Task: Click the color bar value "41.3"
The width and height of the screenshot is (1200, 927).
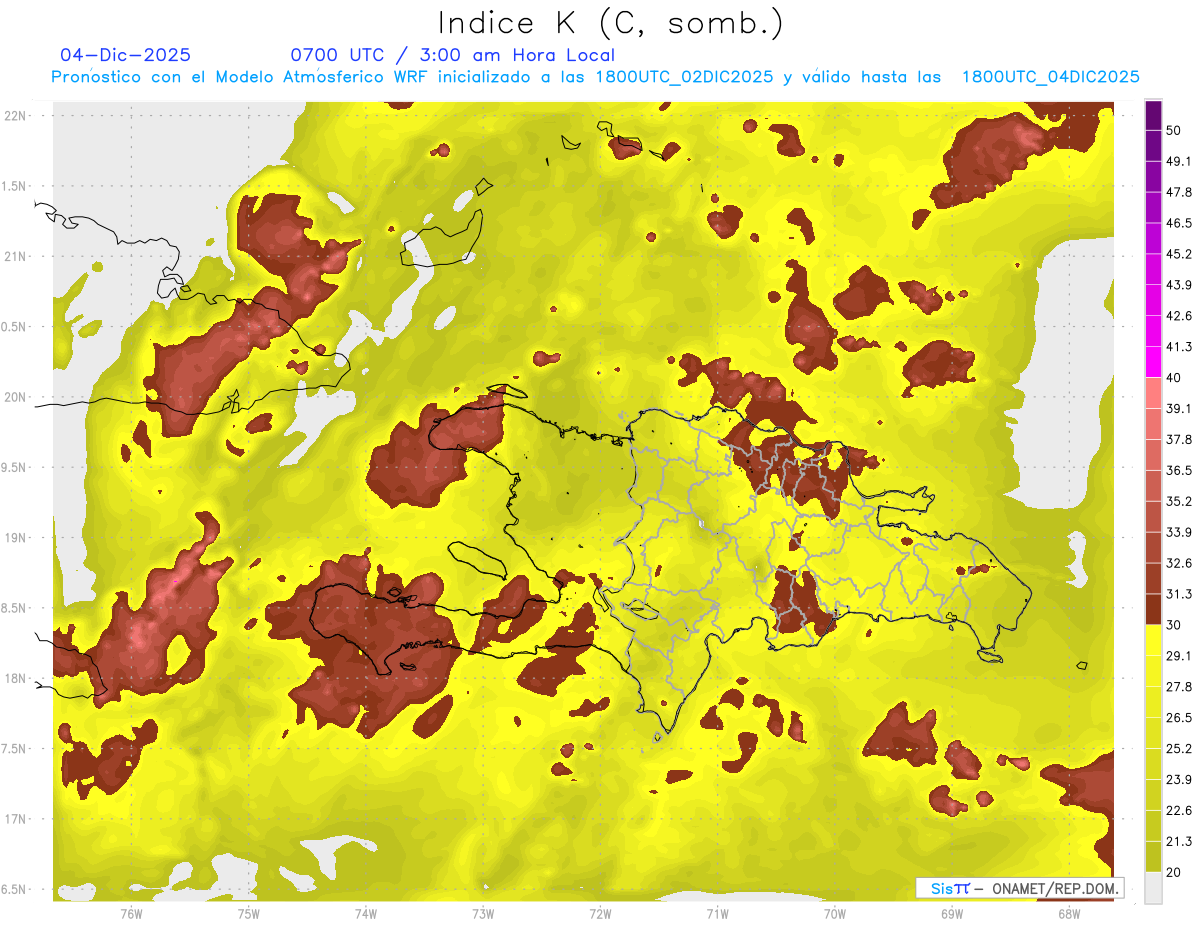Action: pyautogui.click(x=1179, y=347)
